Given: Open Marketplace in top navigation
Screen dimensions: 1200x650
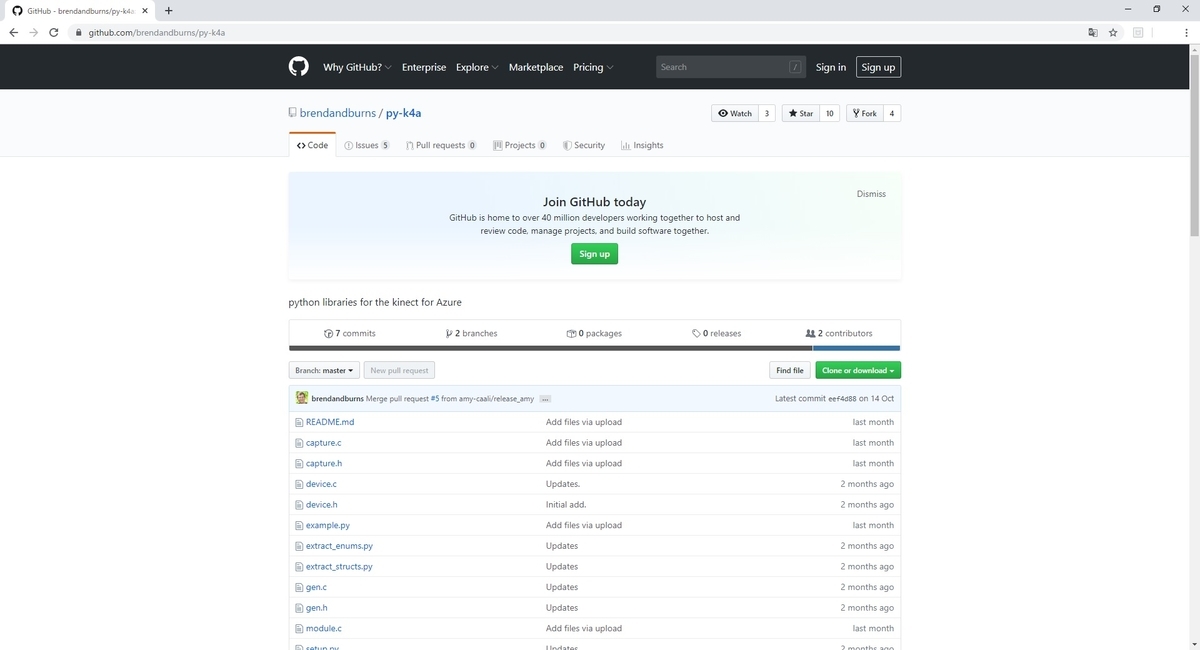Looking at the screenshot, I should pos(536,67).
